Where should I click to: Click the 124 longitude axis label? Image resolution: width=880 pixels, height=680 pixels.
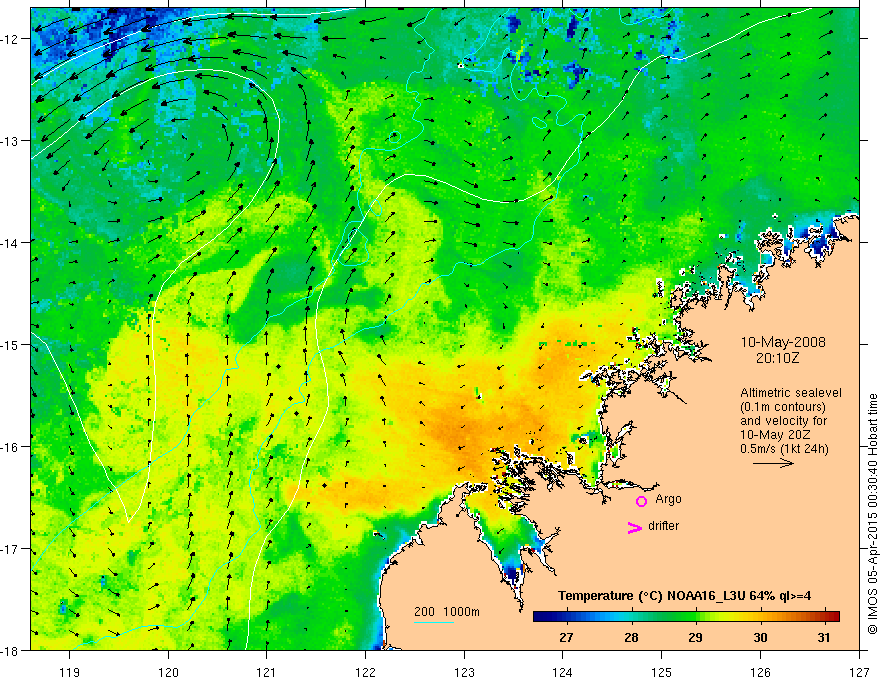click(563, 672)
